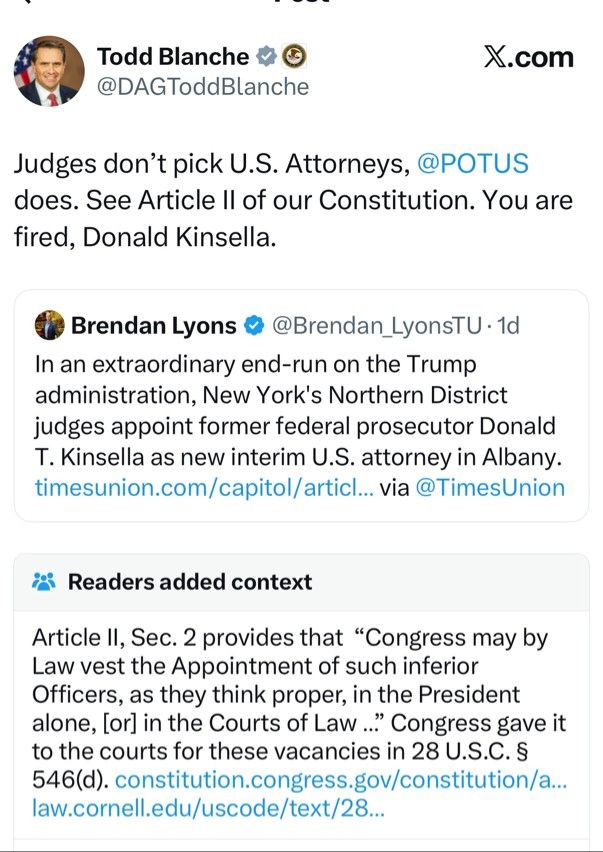Open the @POTUS mention link
This screenshot has height=852, width=603.
coord(473,164)
